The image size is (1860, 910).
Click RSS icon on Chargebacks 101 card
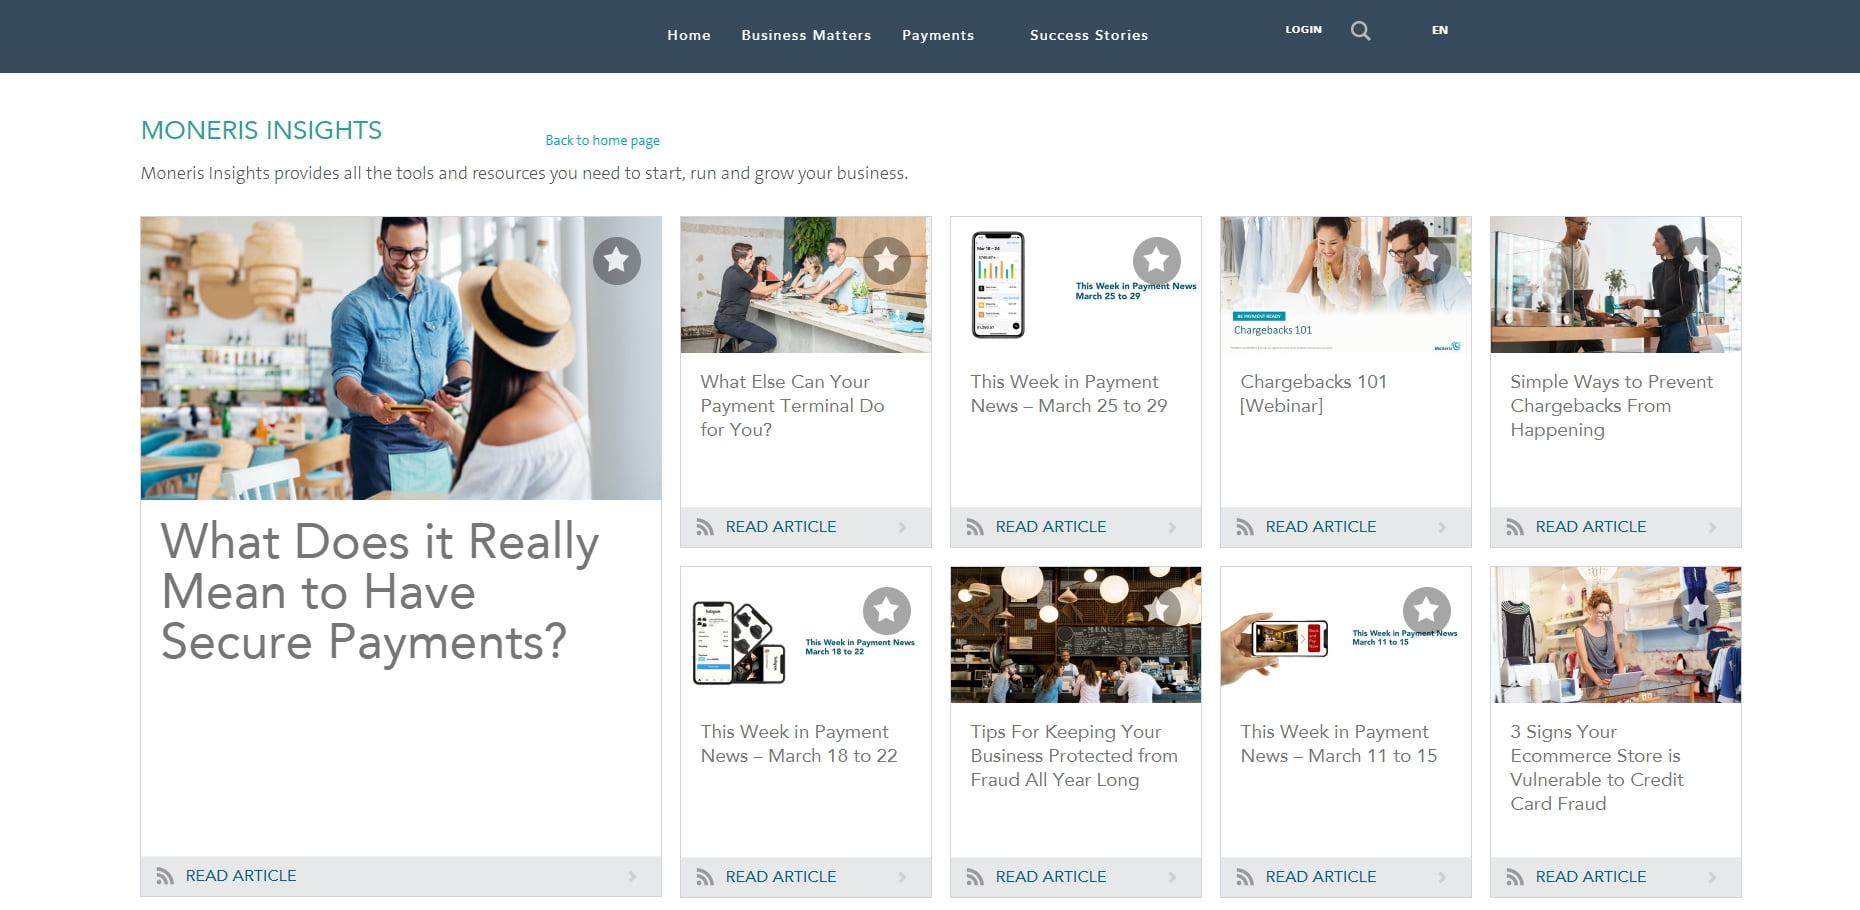point(1245,527)
